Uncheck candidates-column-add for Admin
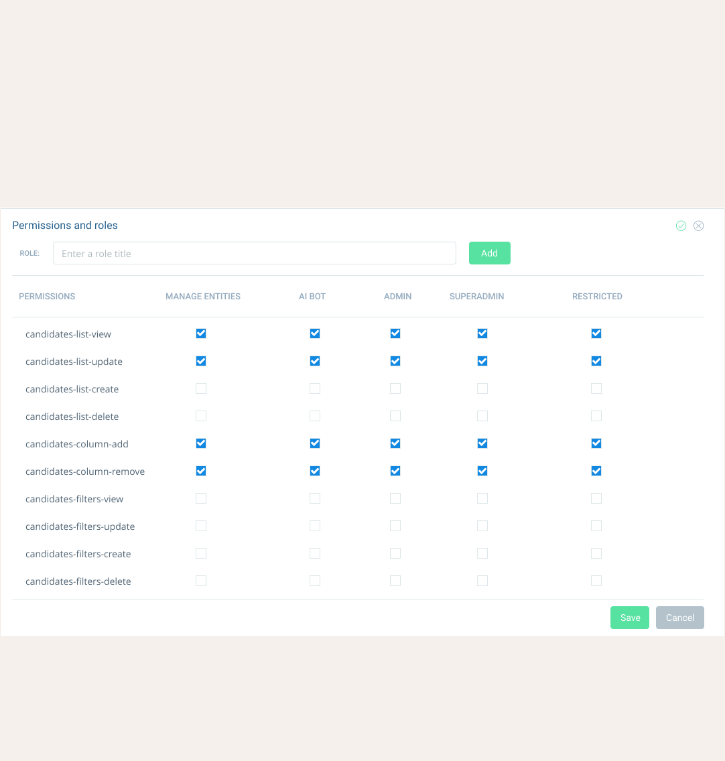 [395, 443]
